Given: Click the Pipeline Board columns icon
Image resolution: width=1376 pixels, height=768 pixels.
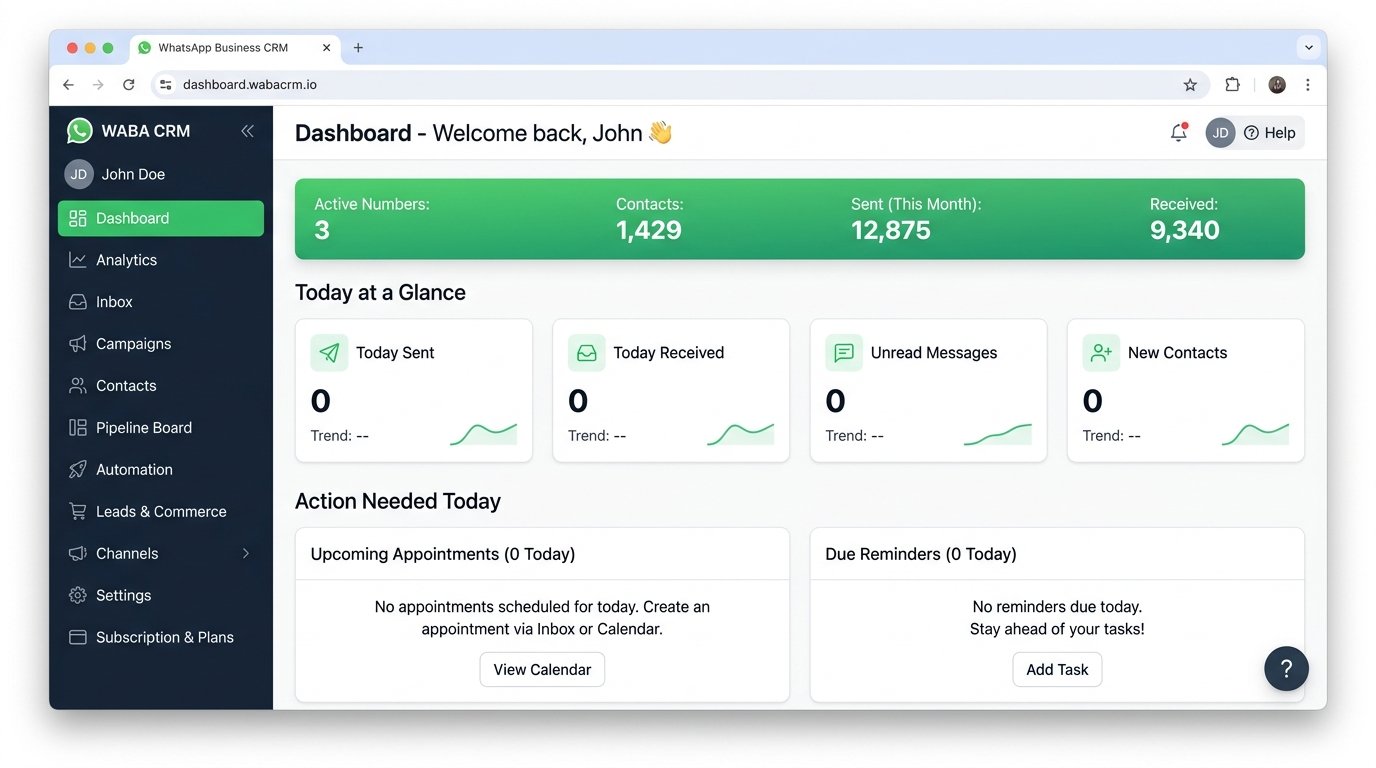Looking at the screenshot, I should tap(77, 428).
